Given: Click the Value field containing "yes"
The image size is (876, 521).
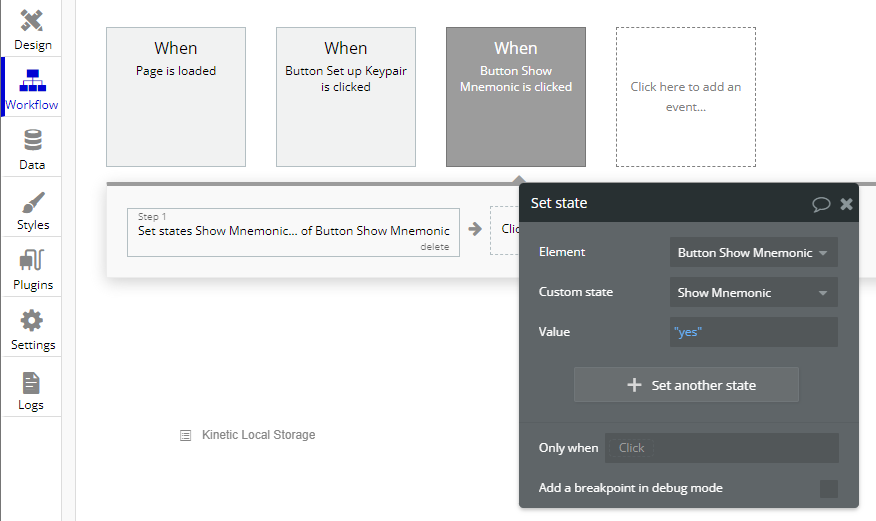Looking at the screenshot, I should tap(753, 332).
